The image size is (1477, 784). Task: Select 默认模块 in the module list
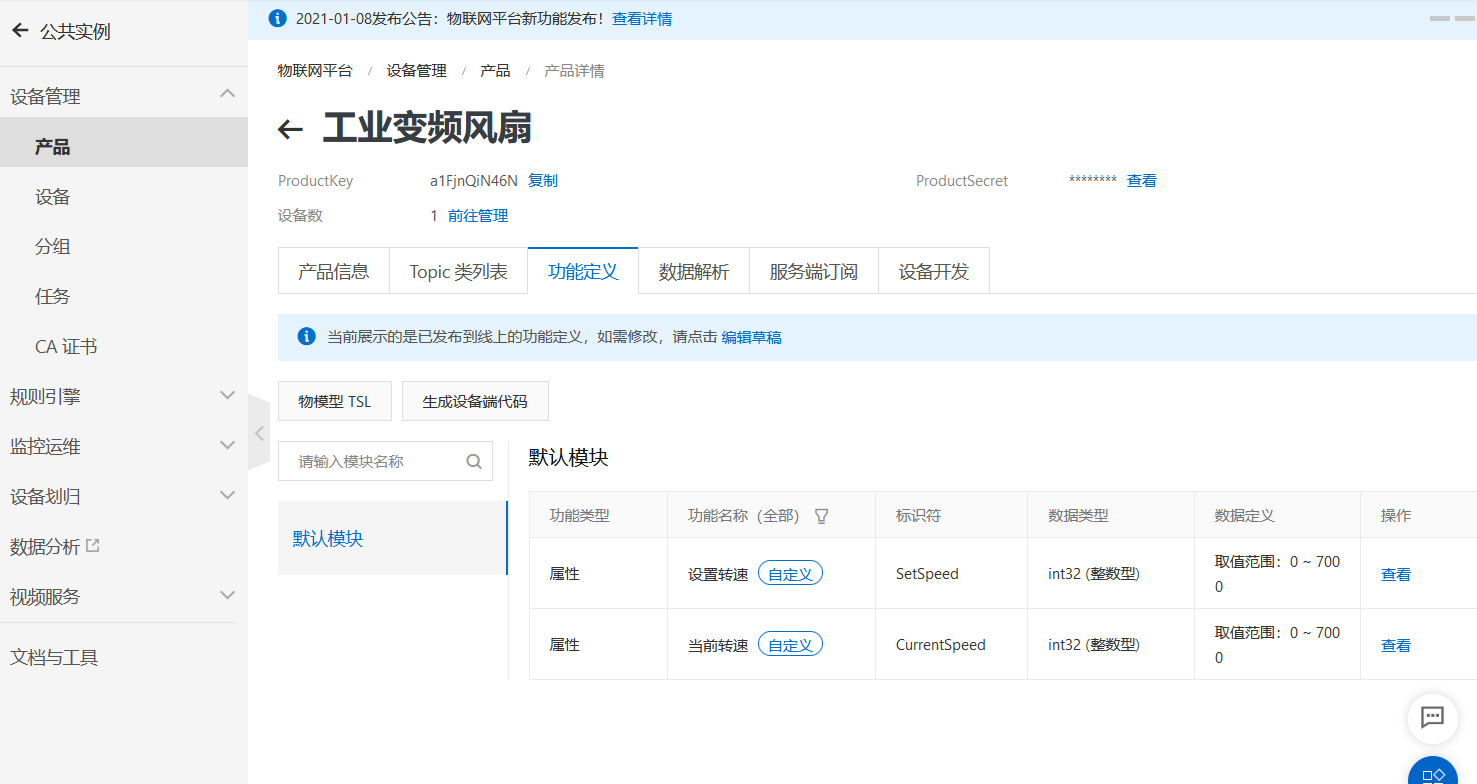(393, 538)
